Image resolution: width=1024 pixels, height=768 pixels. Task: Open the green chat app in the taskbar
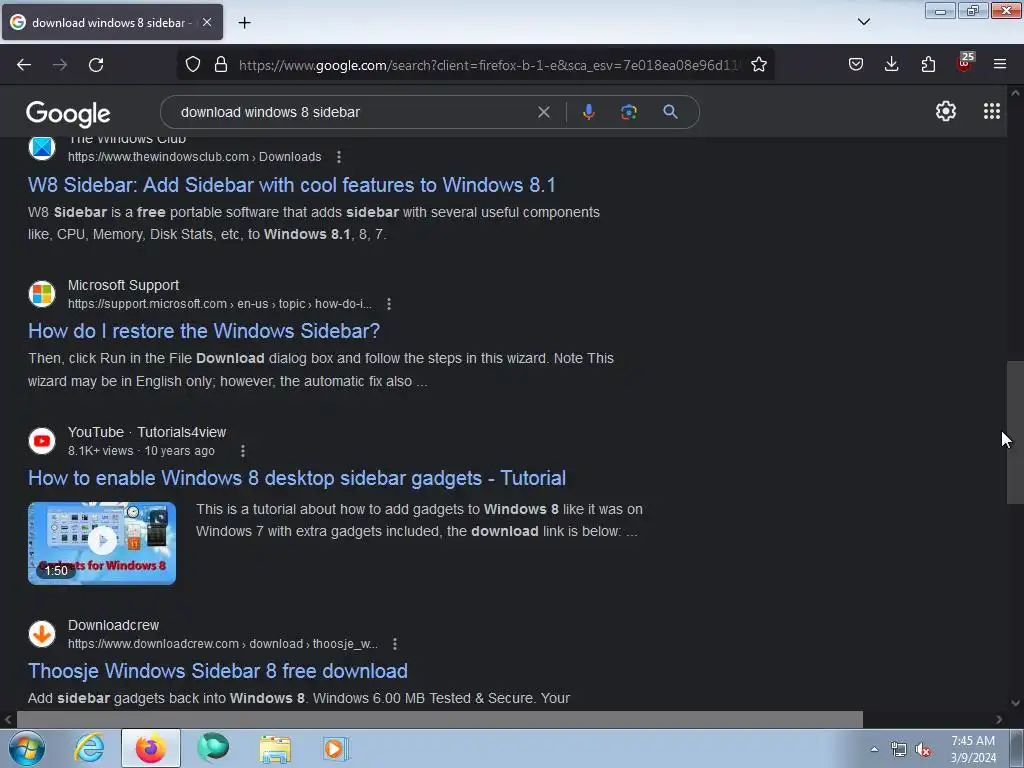coord(213,748)
